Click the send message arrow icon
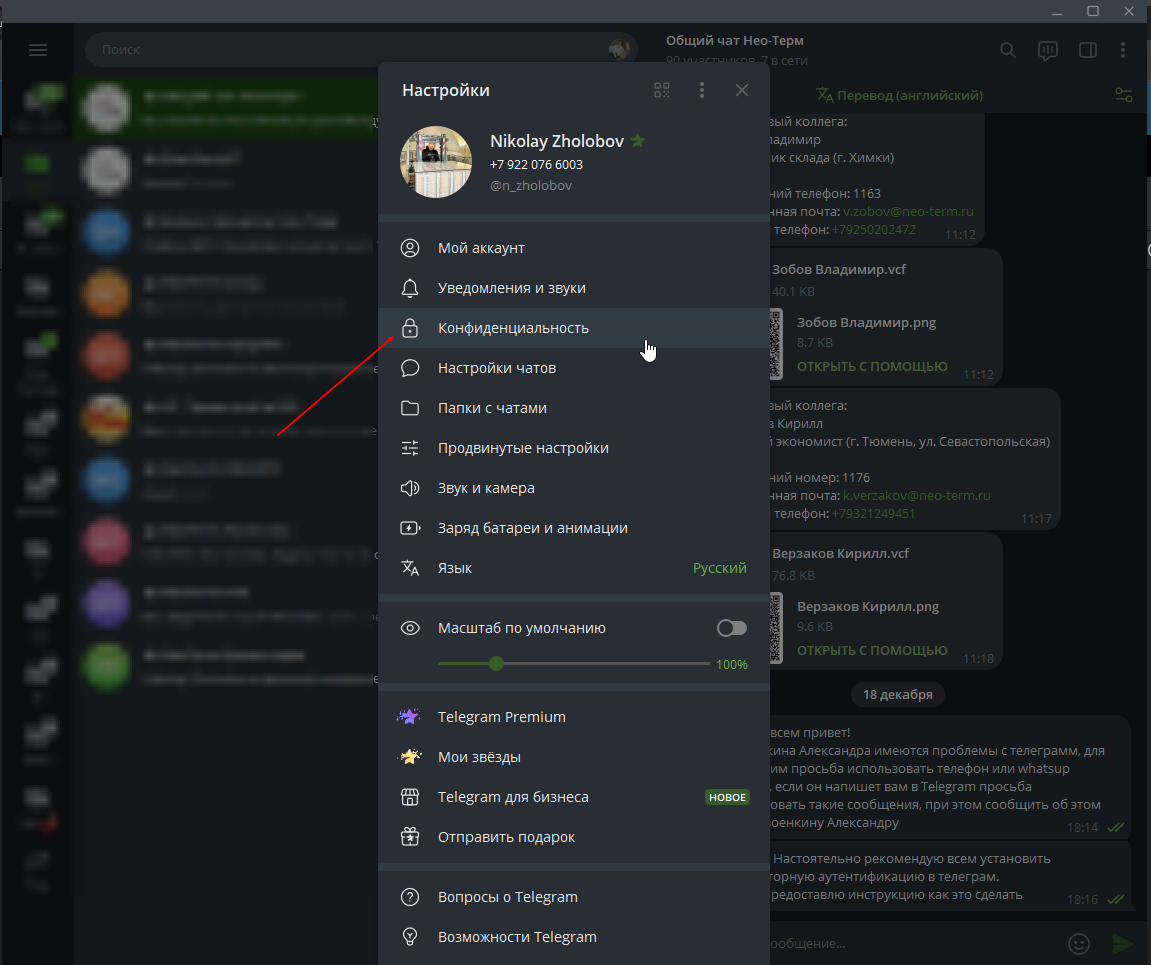This screenshot has width=1151, height=965. [x=1122, y=944]
